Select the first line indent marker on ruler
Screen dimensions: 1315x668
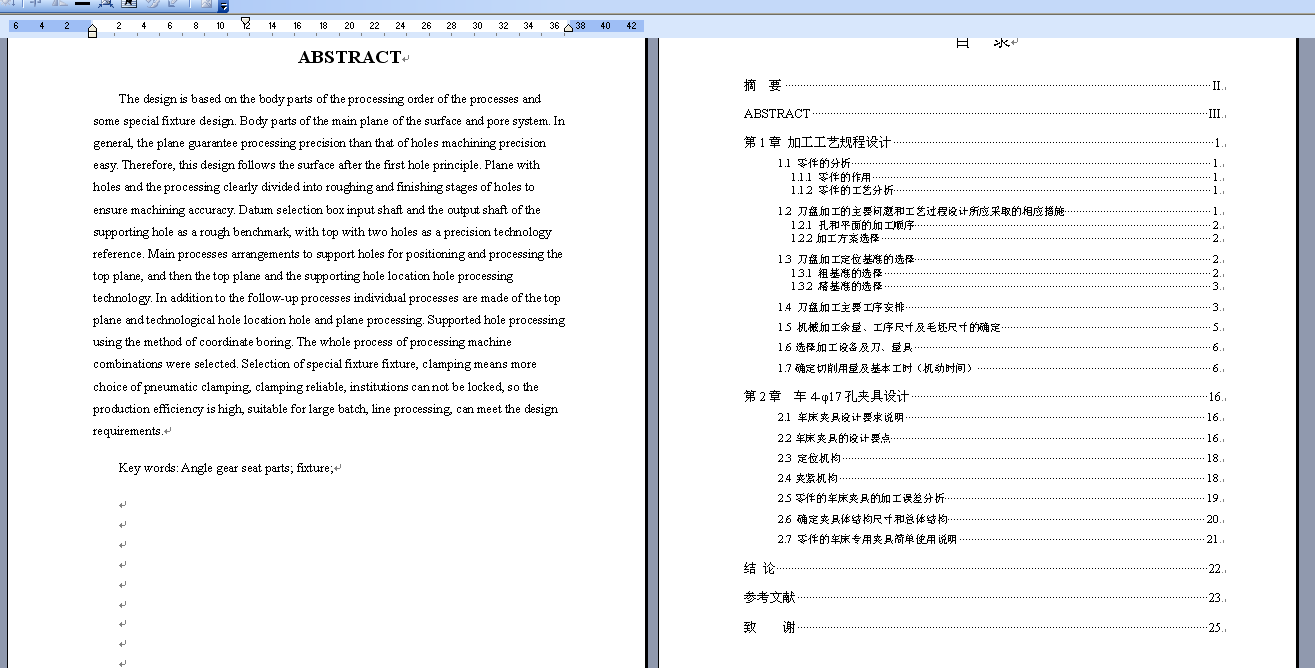tap(246, 22)
